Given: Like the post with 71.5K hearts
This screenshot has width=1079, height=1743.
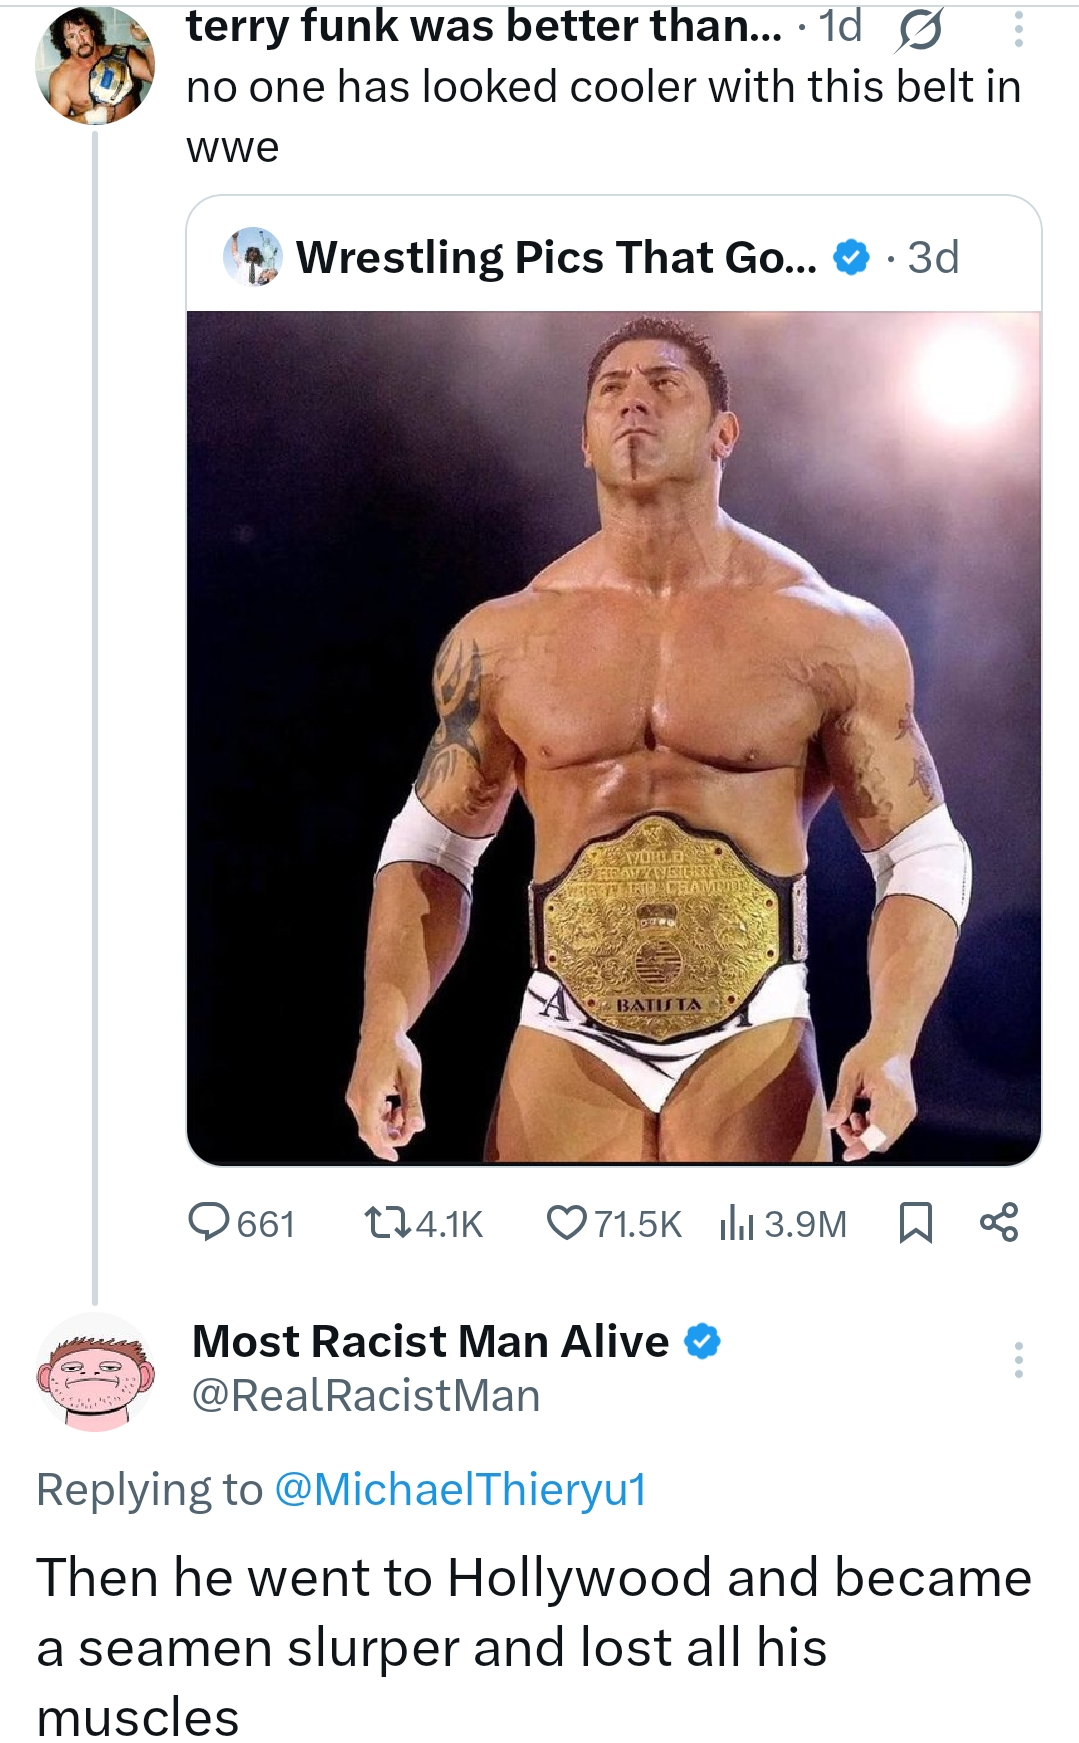Looking at the screenshot, I should (566, 1223).
